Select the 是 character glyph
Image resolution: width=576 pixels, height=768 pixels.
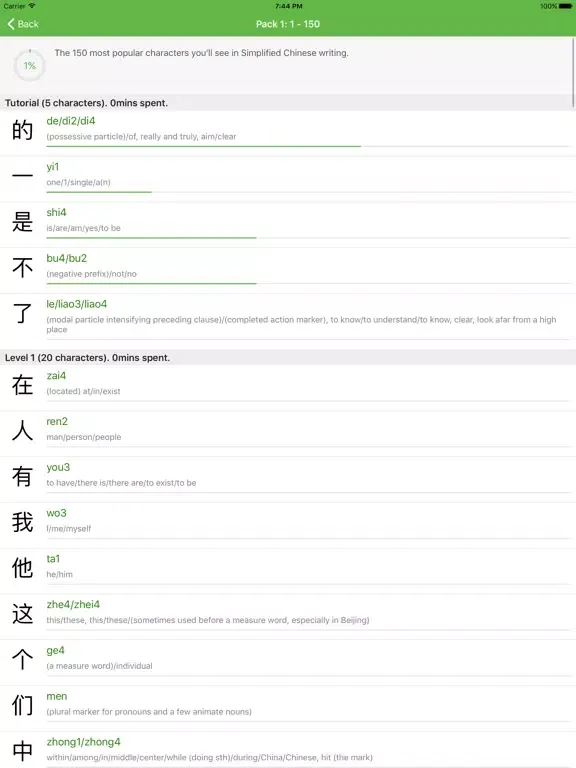pyautogui.click(x=23, y=222)
